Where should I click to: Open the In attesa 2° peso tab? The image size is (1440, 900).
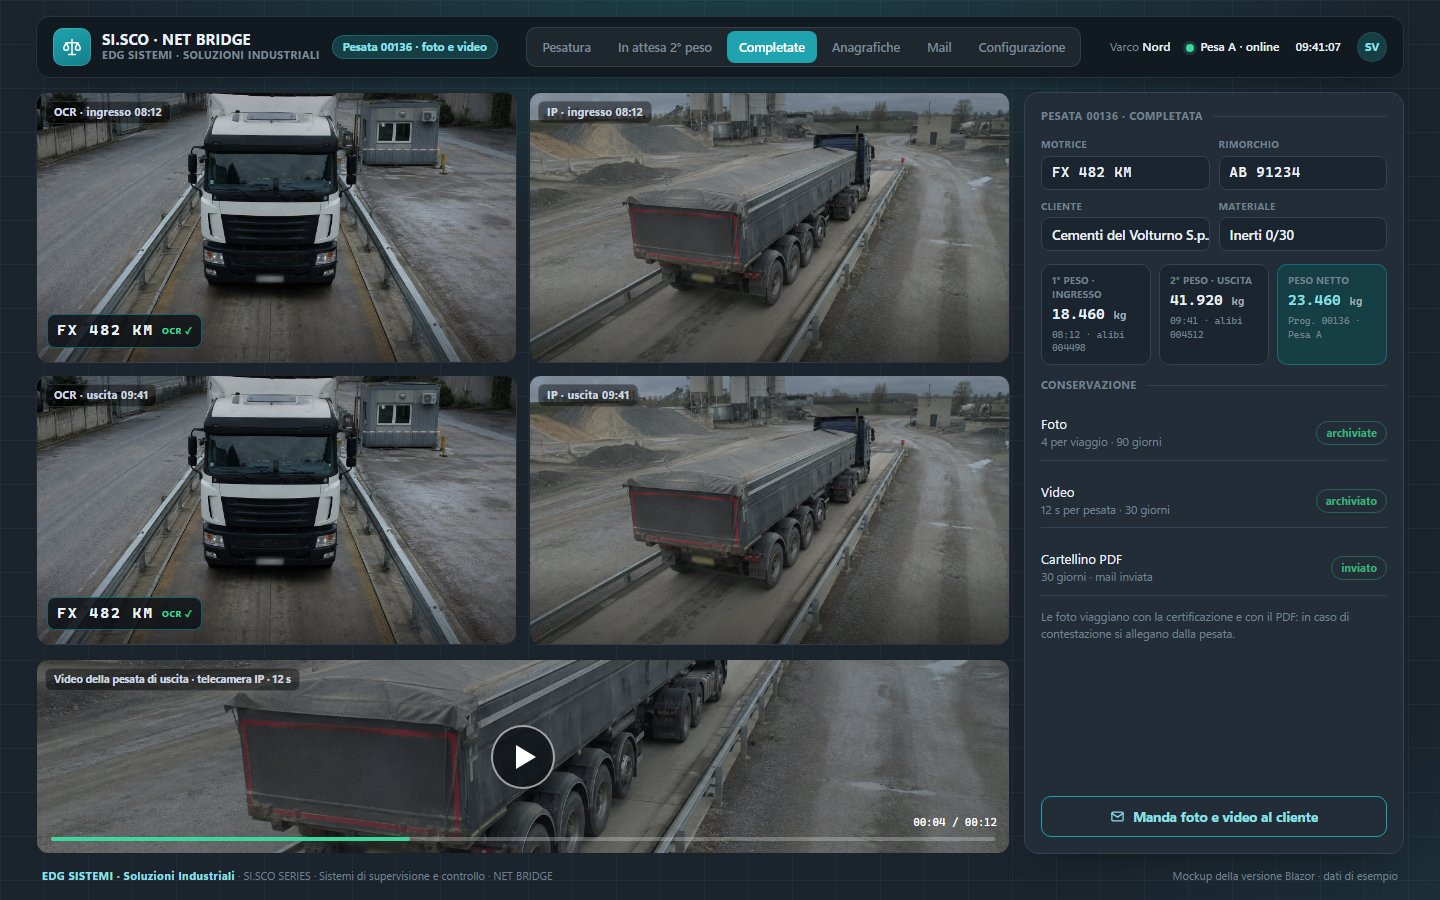click(x=664, y=47)
